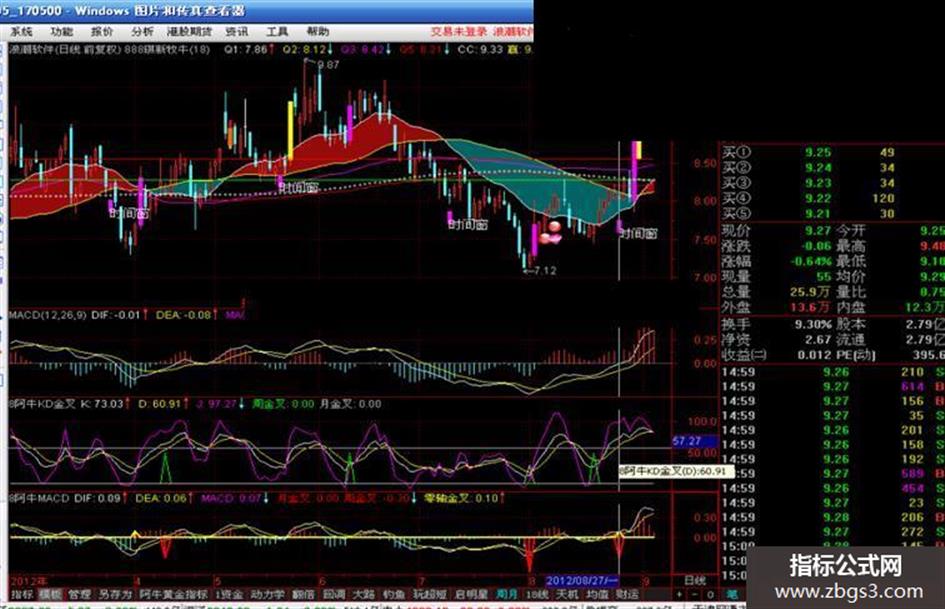Select the 钓鱼 template tab
Viewport: 945px width, 609px height.
point(394,594)
